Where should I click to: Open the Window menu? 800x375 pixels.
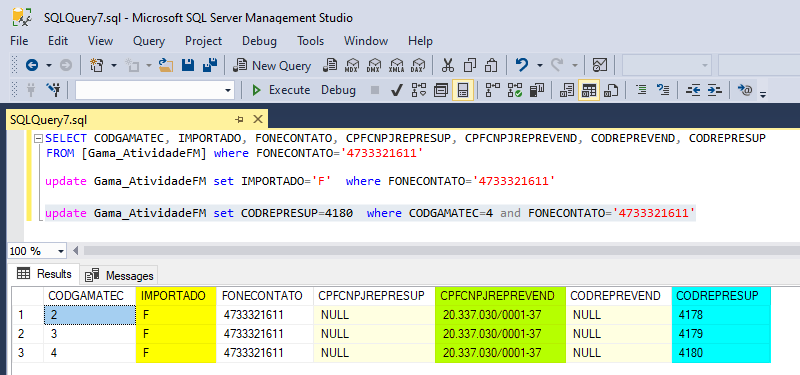coord(366,41)
